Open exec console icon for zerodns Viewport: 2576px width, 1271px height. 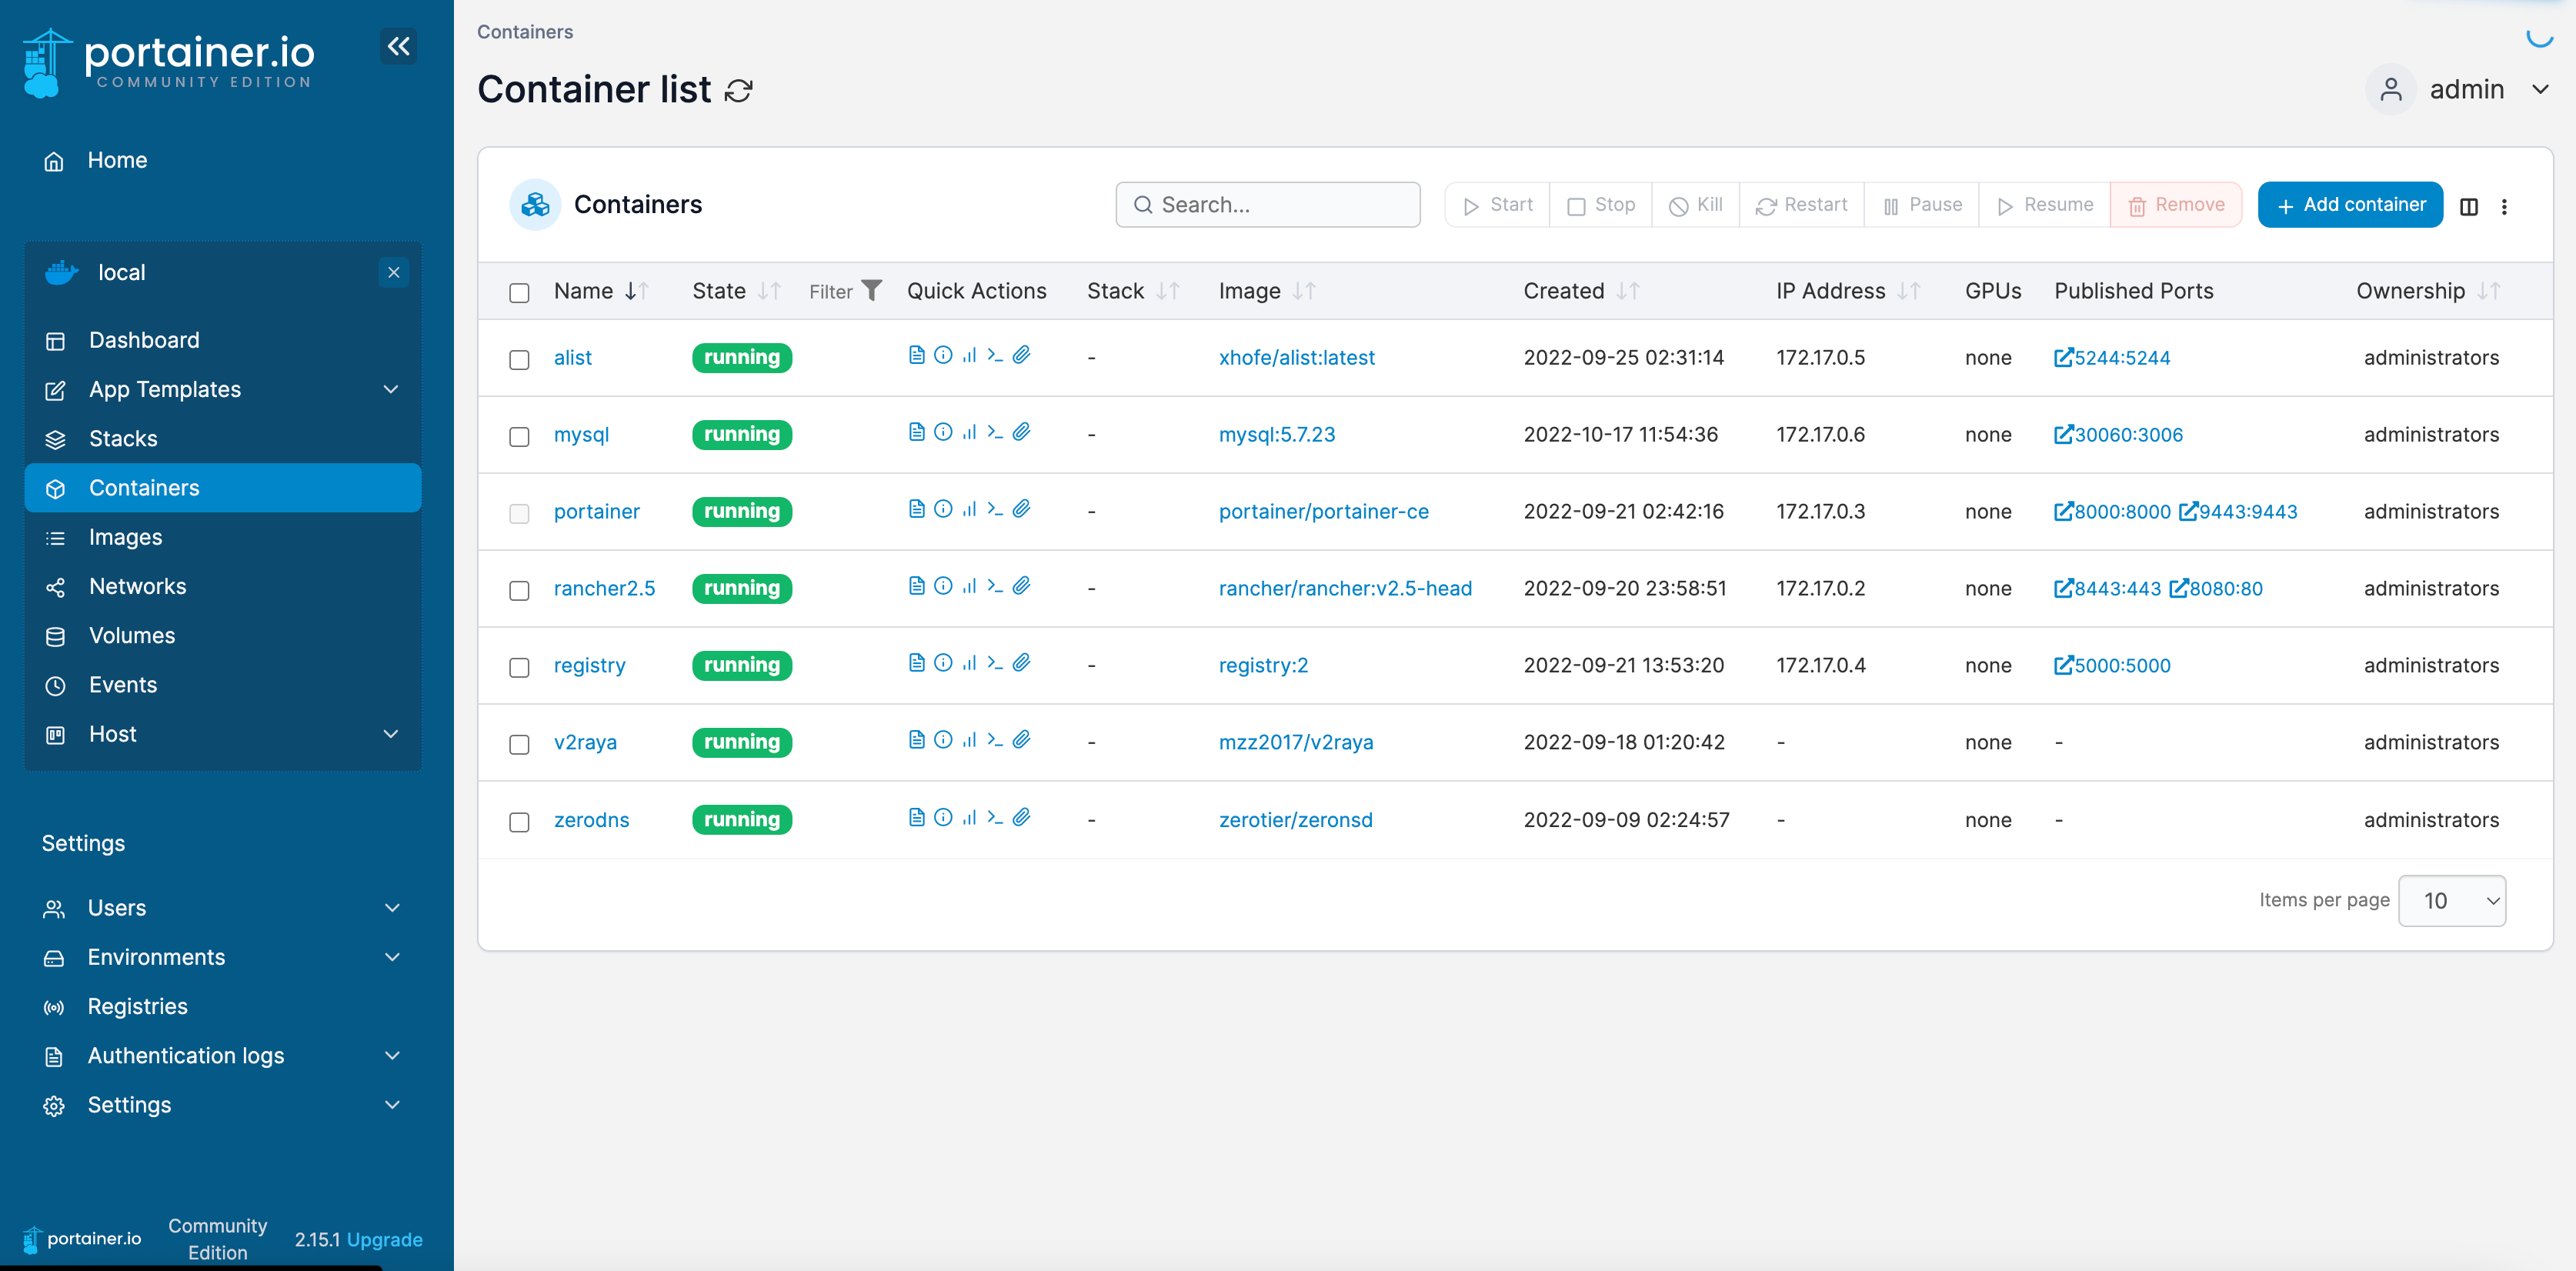coord(995,817)
